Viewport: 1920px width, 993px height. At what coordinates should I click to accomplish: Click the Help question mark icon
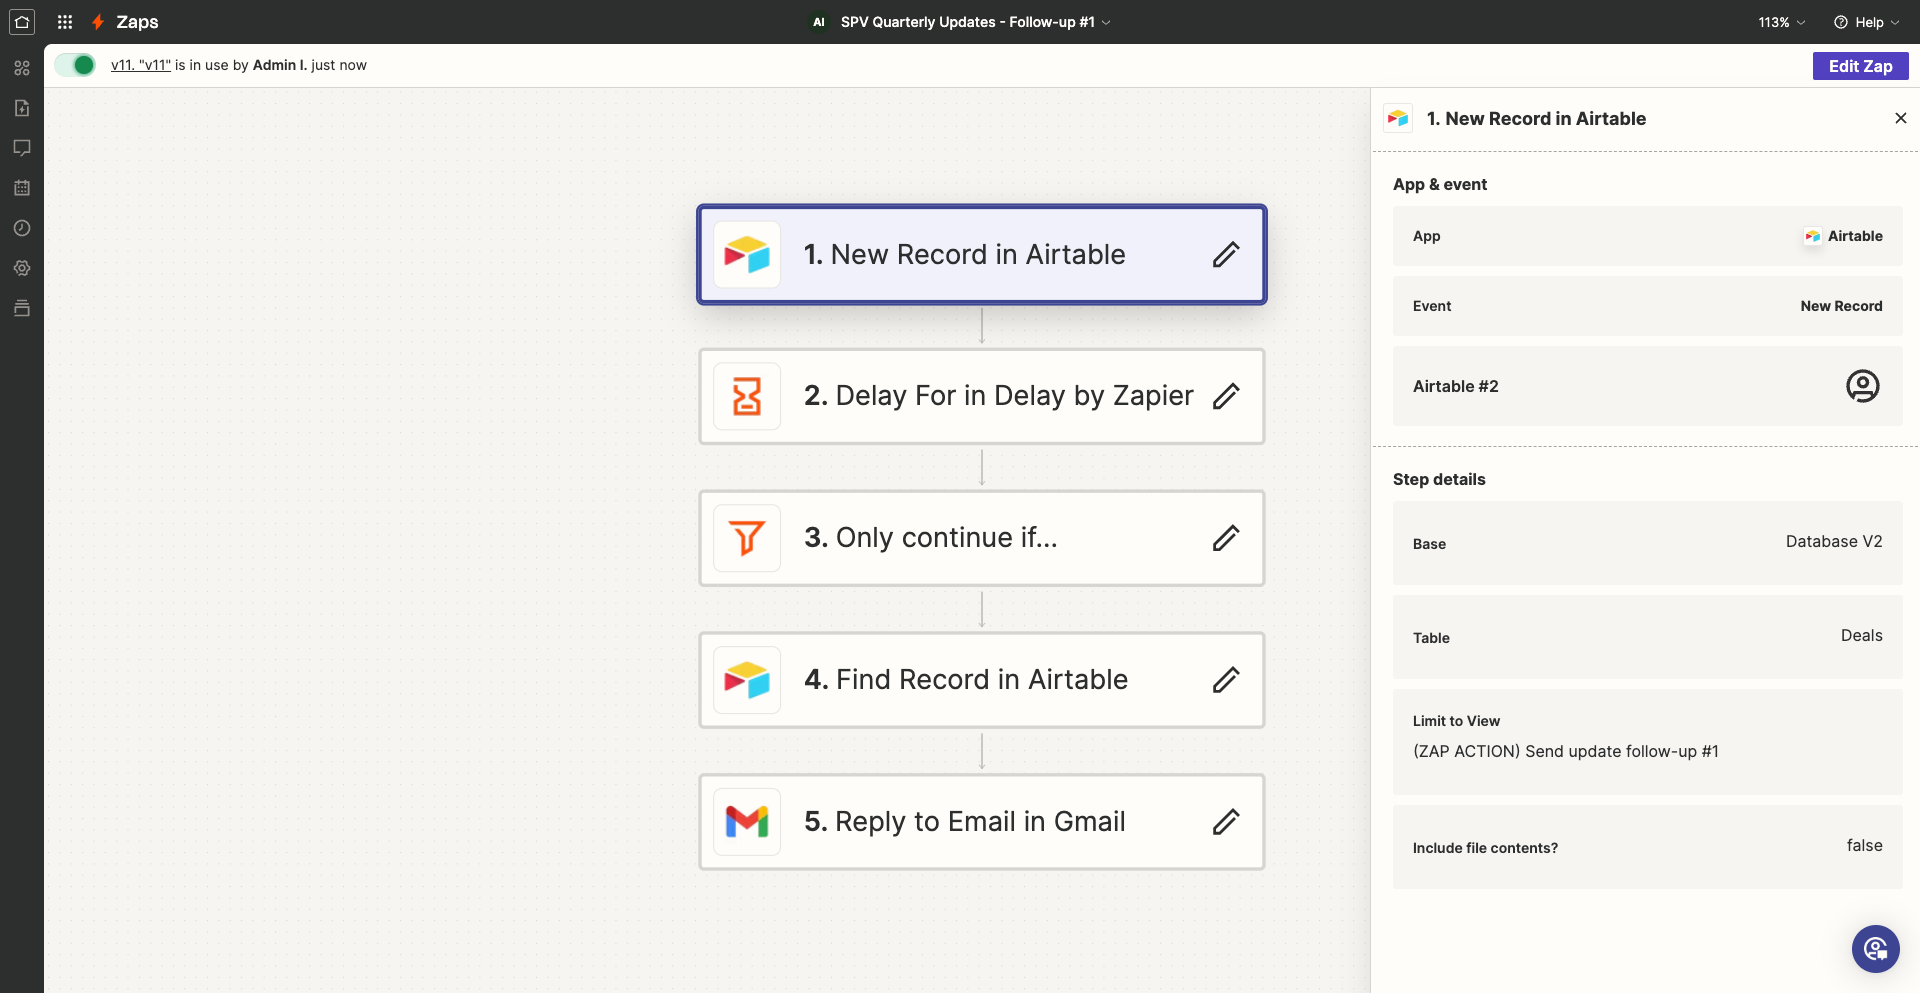[1840, 22]
